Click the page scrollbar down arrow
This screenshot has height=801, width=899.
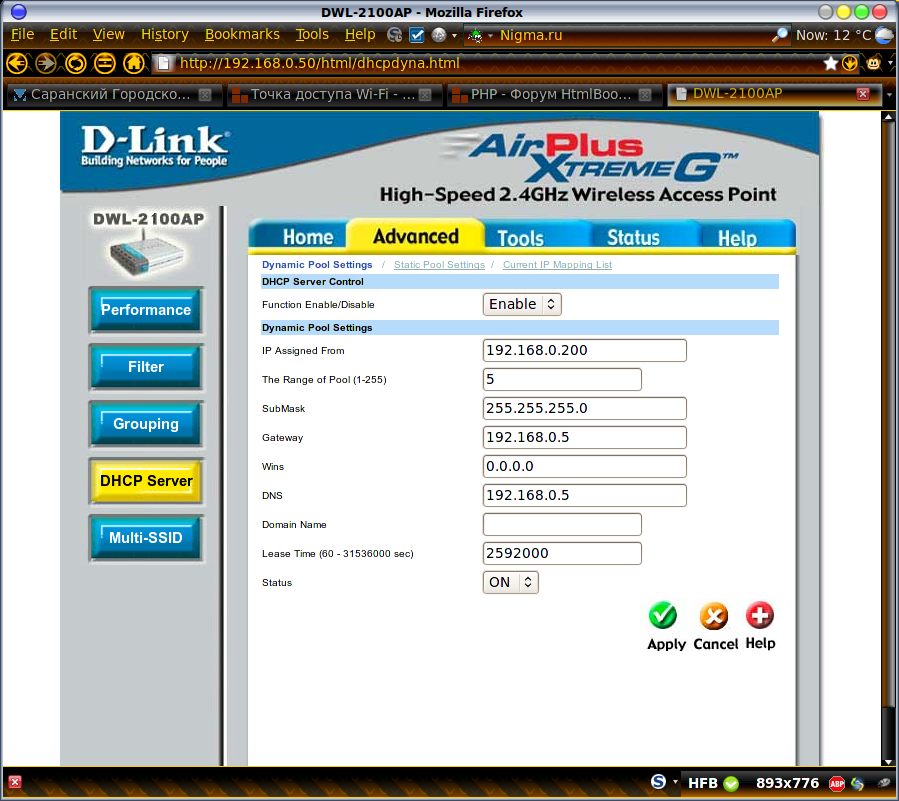888,761
